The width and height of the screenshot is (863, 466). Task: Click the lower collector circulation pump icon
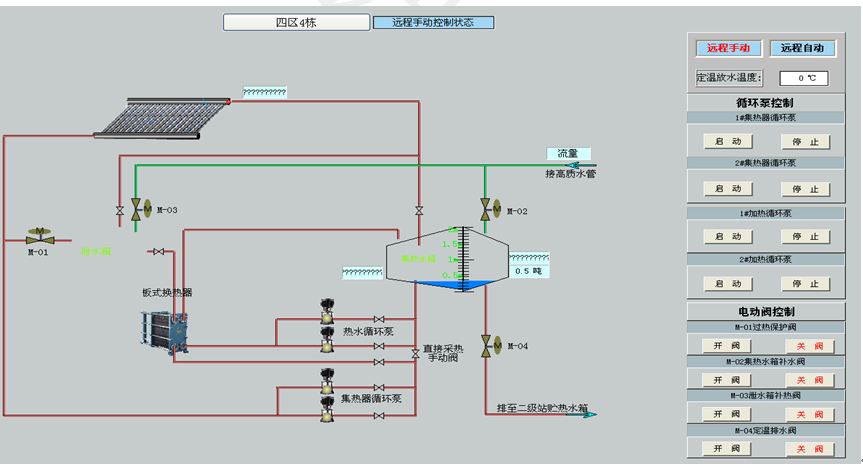click(x=326, y=406)
